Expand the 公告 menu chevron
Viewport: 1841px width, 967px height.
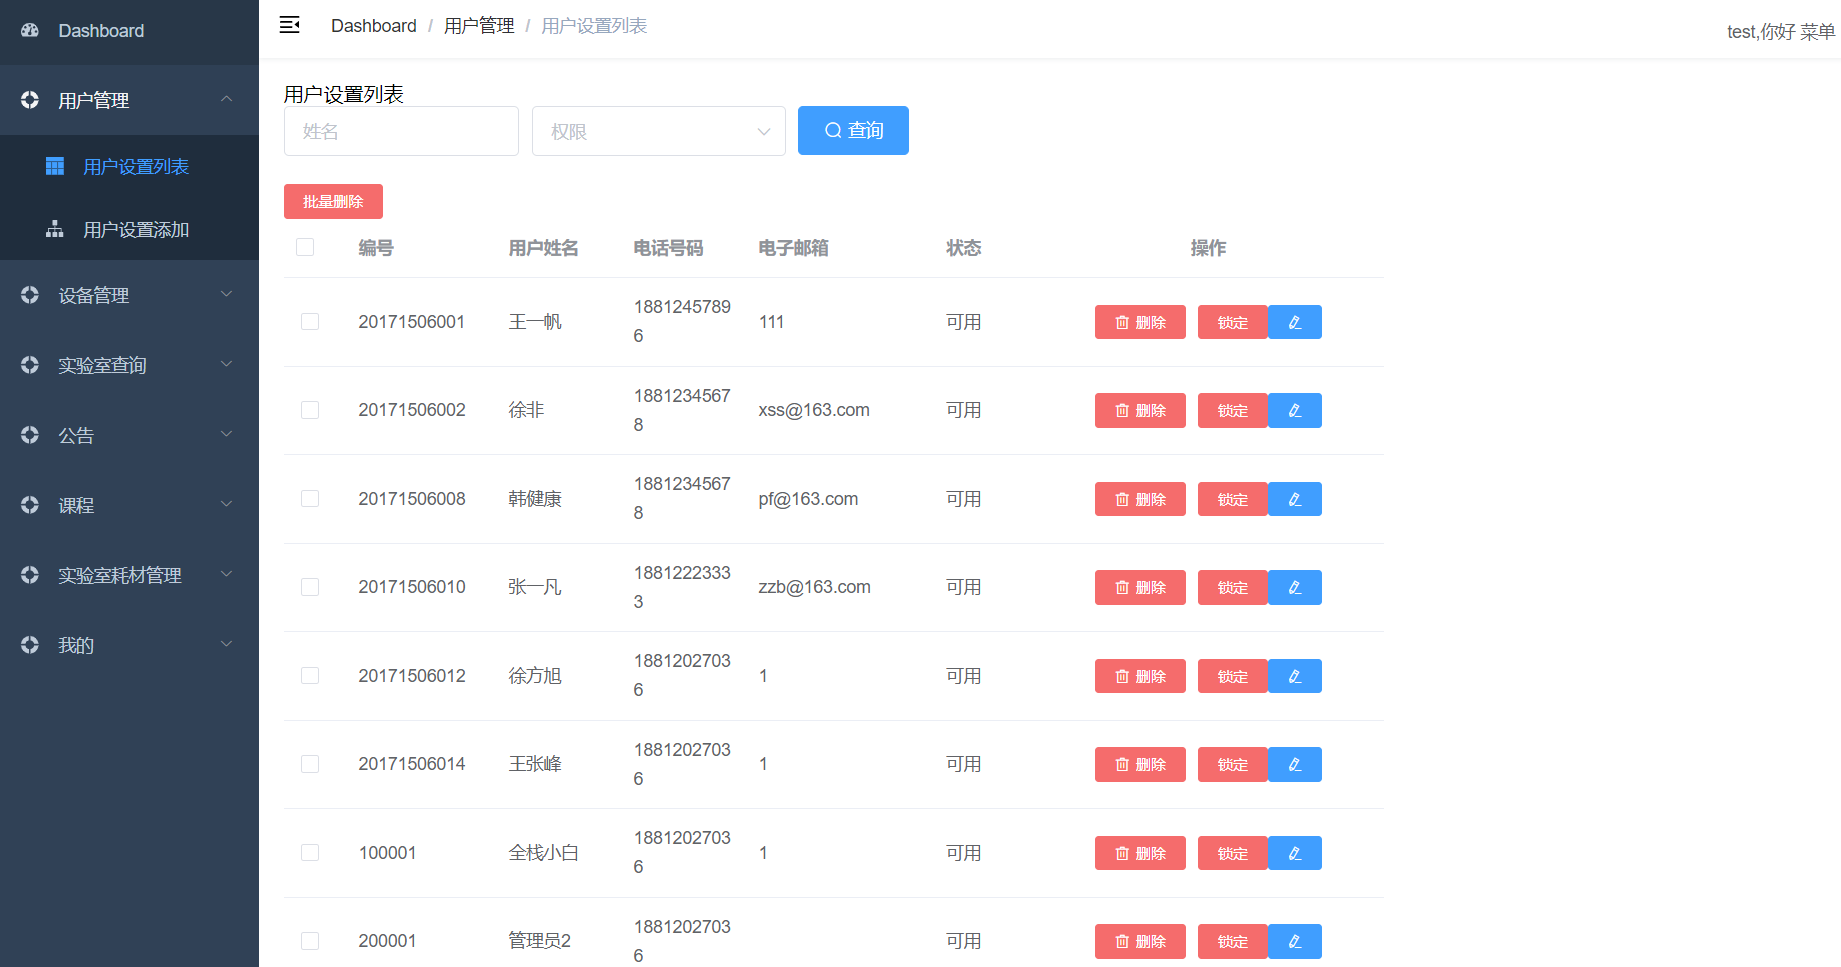pos(227,434)
